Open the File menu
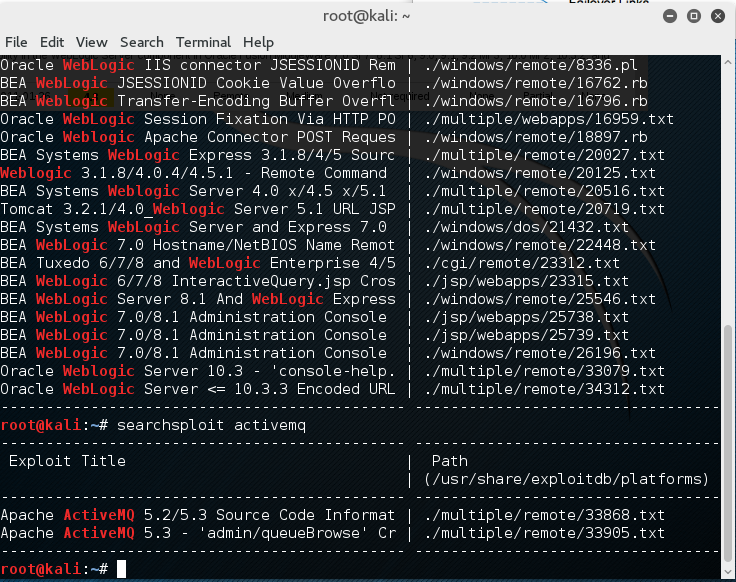 (x=16, y=42)
